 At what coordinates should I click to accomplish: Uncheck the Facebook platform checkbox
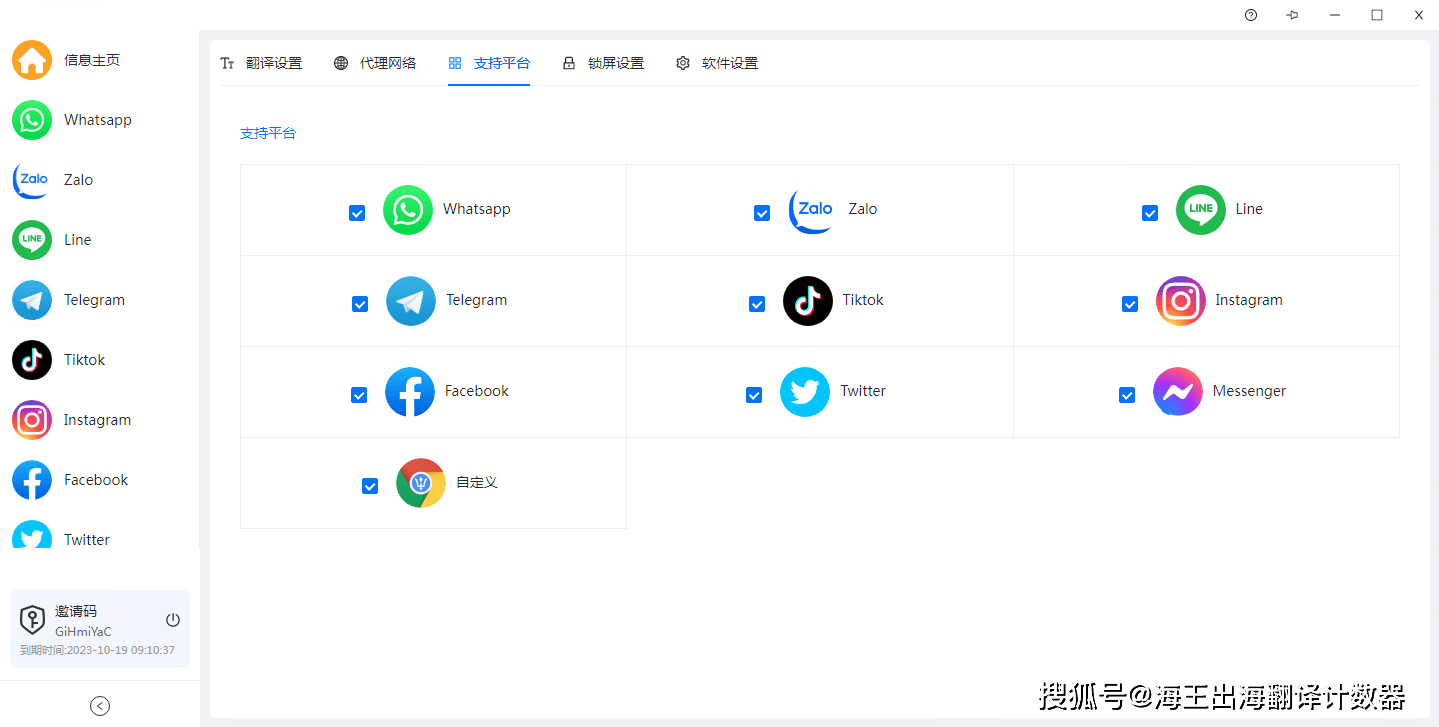[359, 395]
